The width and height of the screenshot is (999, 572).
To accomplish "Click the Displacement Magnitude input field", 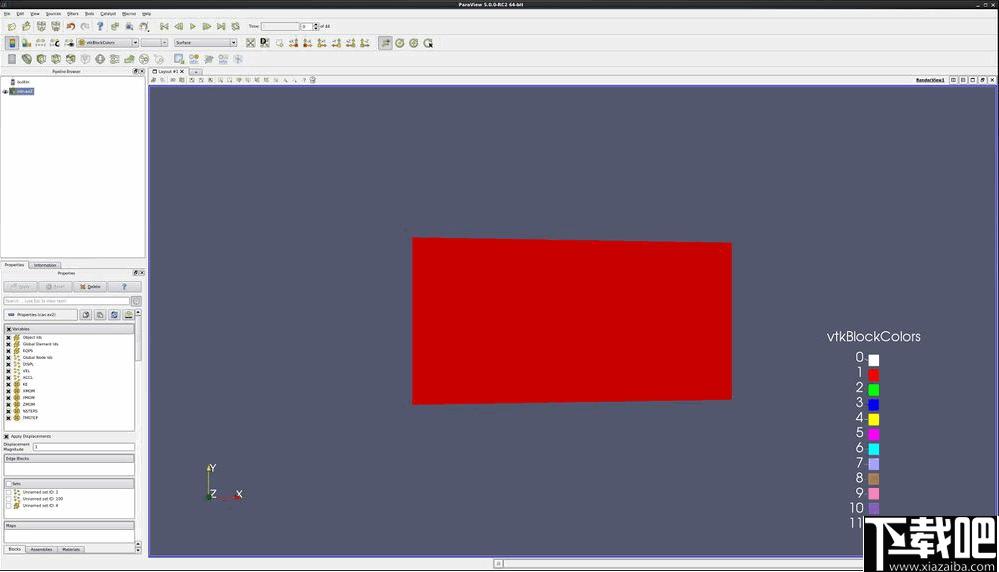I will click(x=83, y=447).
